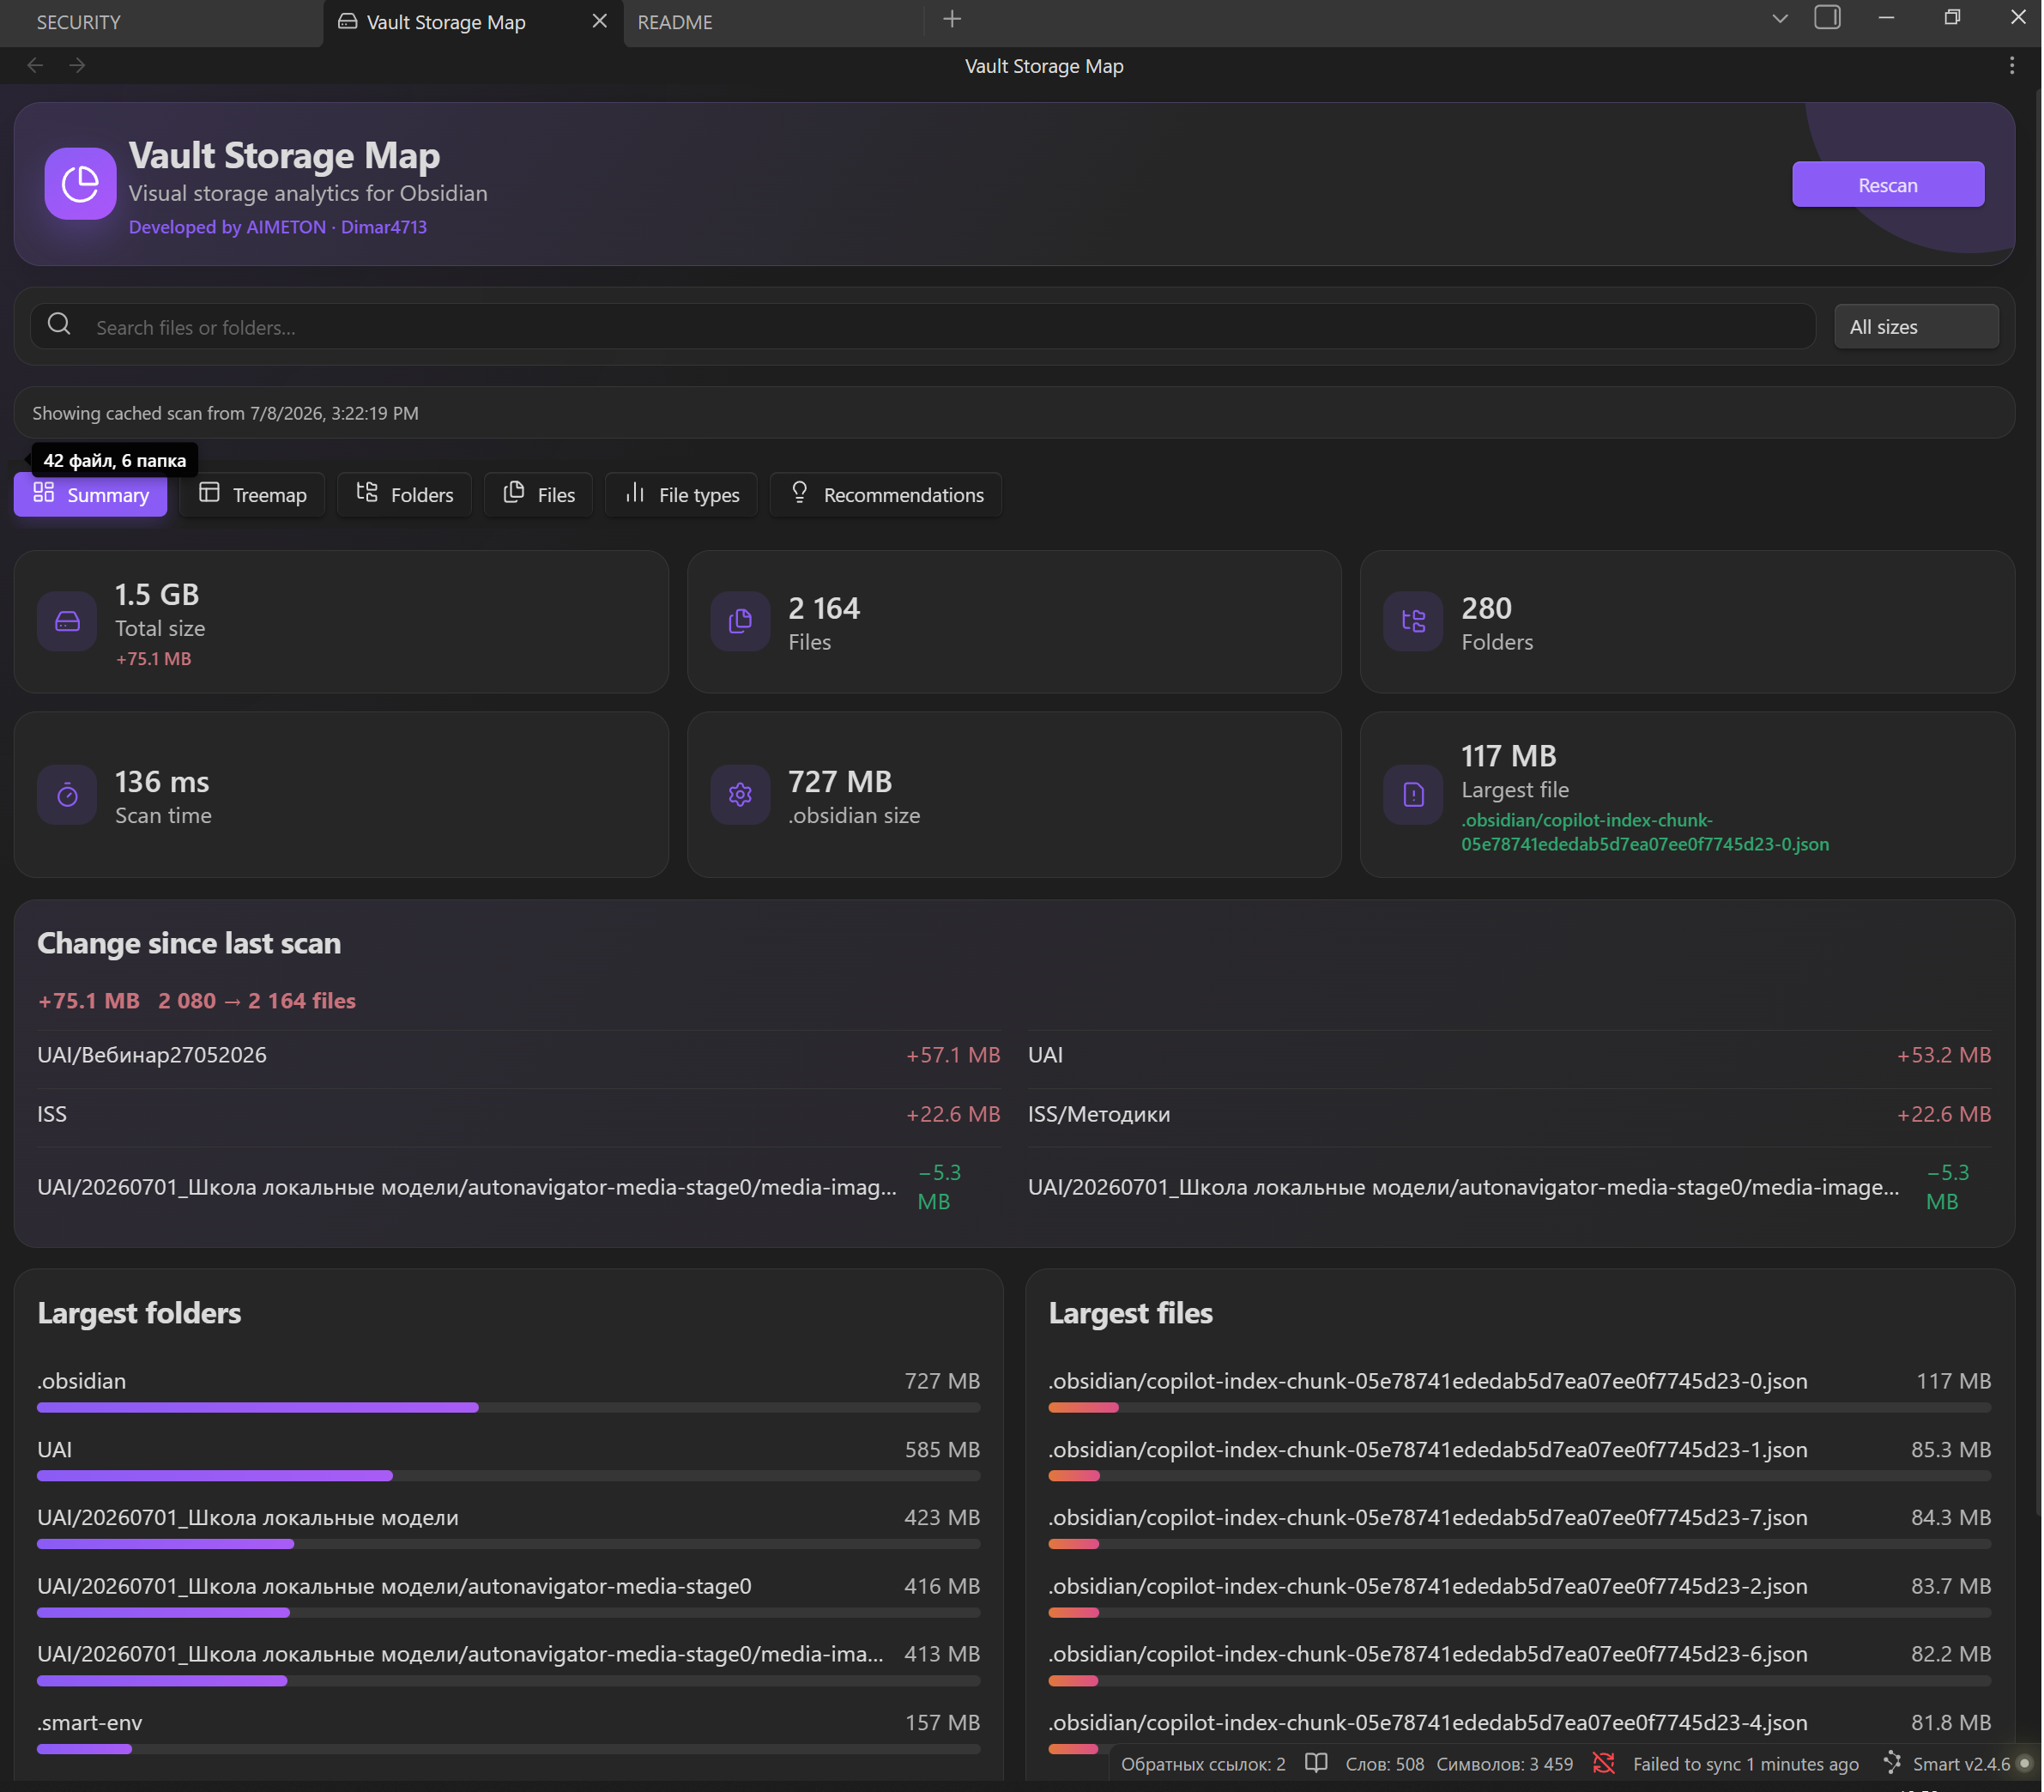Viewport: 2044px width, 1792px height.
Task: Click the book icon in status bar
Action: click(1316, 1763)
